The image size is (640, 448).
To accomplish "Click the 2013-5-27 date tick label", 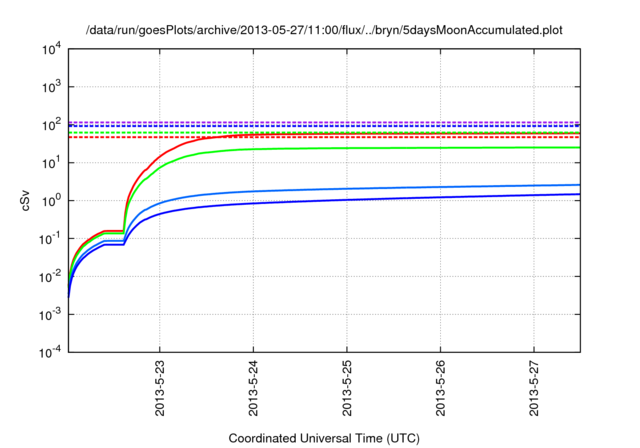I will pos(534,388).
